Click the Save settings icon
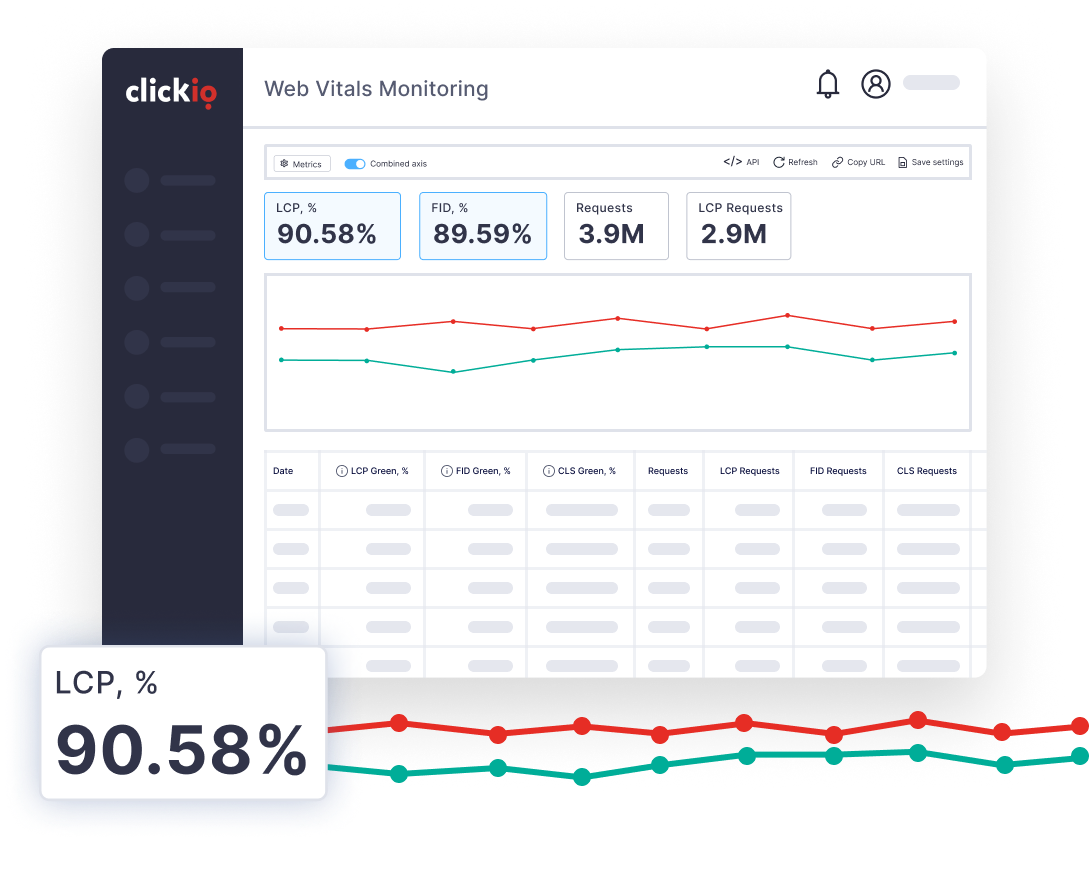1089x880 pixels. point(903,162)
